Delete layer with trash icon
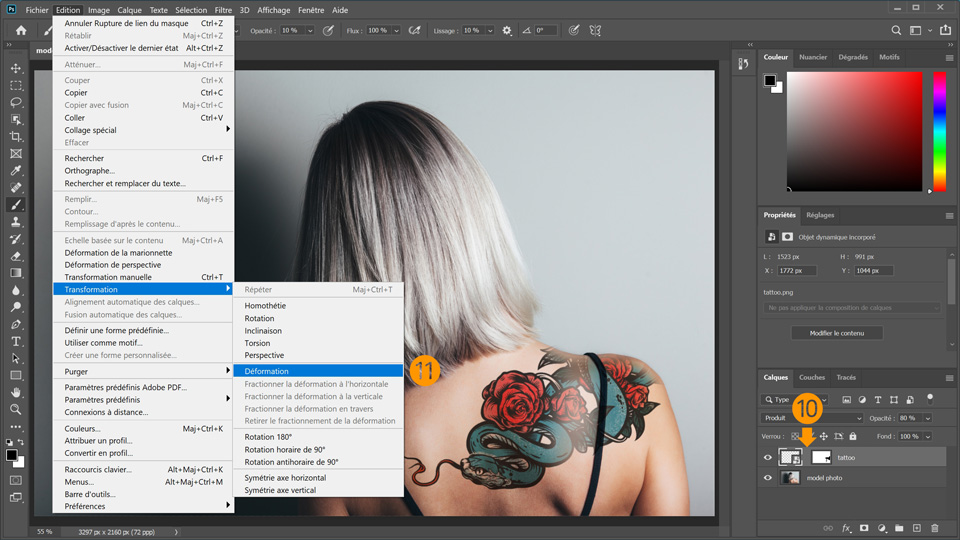This screenshot has height=540, width=960. (x=934, y=528)
